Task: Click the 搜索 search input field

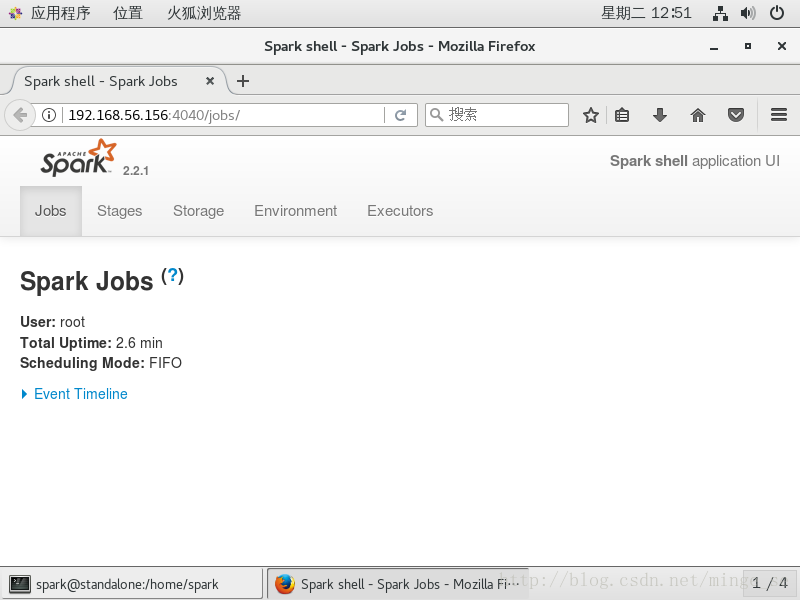Action: (x=497, y=115)
